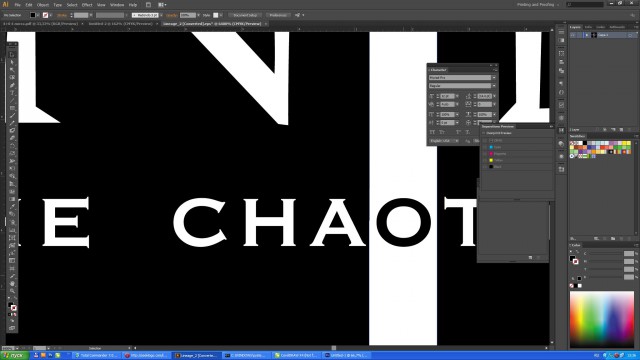Open Opacity value dropdown in control bar

pyautogui.click(x=199, y=15)
